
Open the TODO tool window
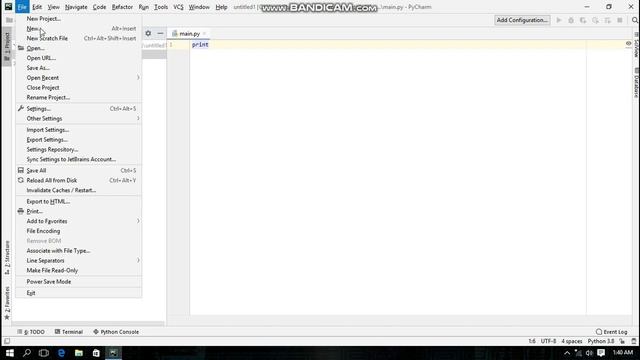point(31,332)
